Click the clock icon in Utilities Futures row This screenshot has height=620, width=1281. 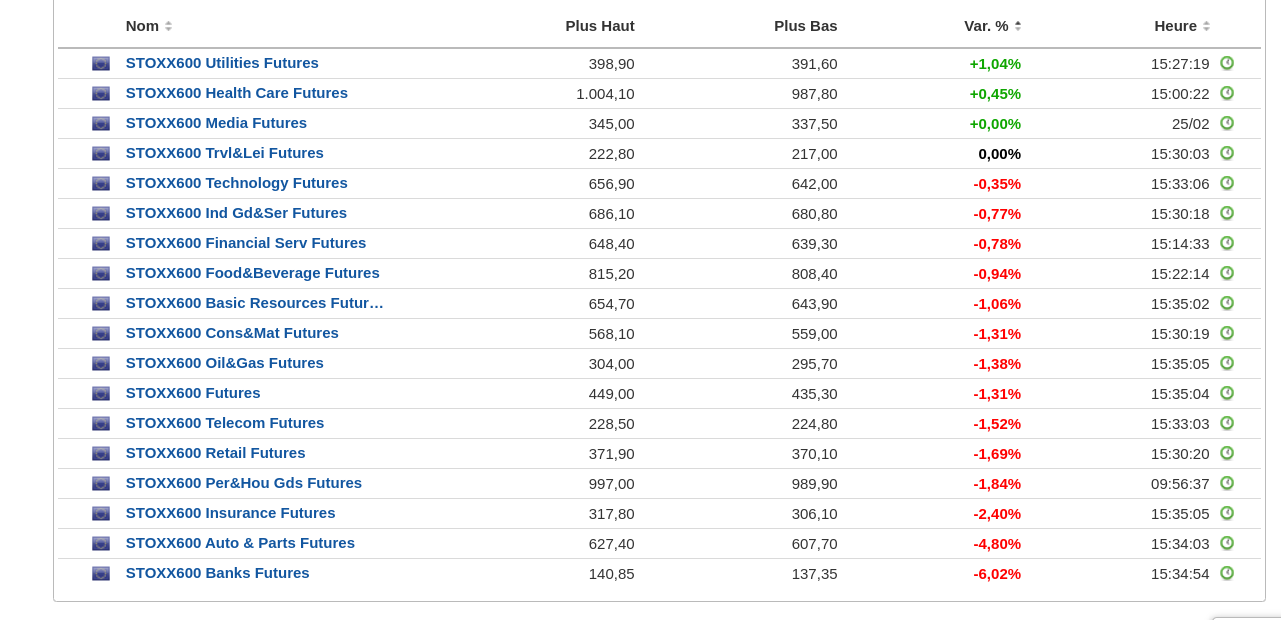click(x=1227, y=63)
